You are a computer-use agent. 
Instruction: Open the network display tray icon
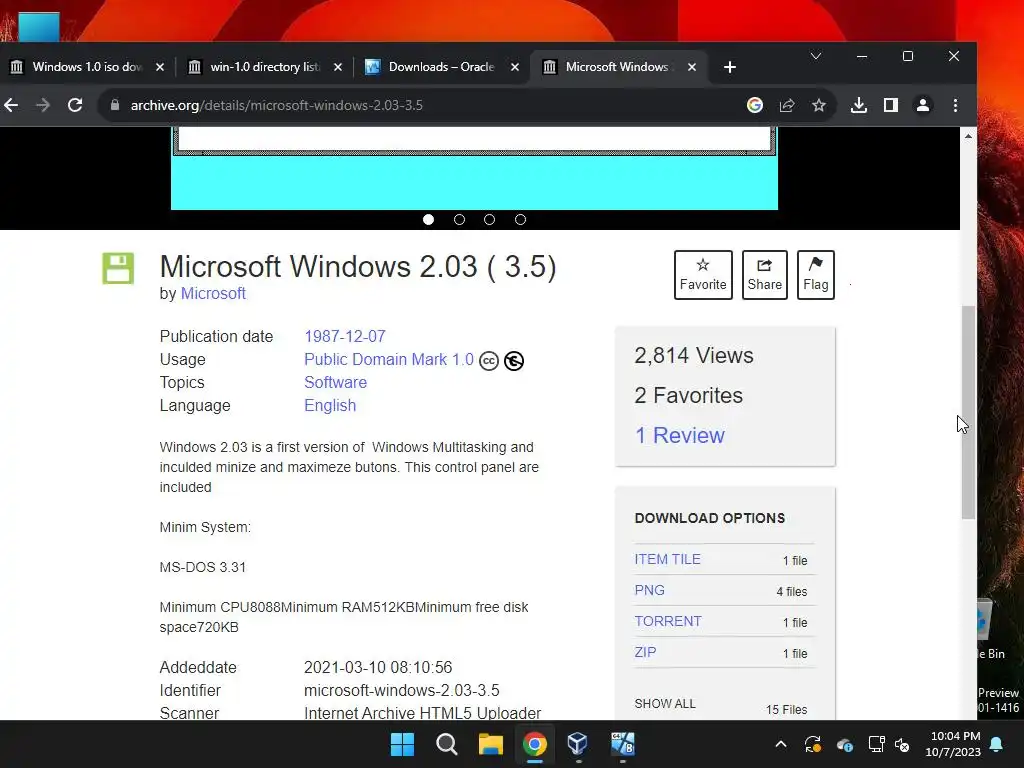click(876, 744)
